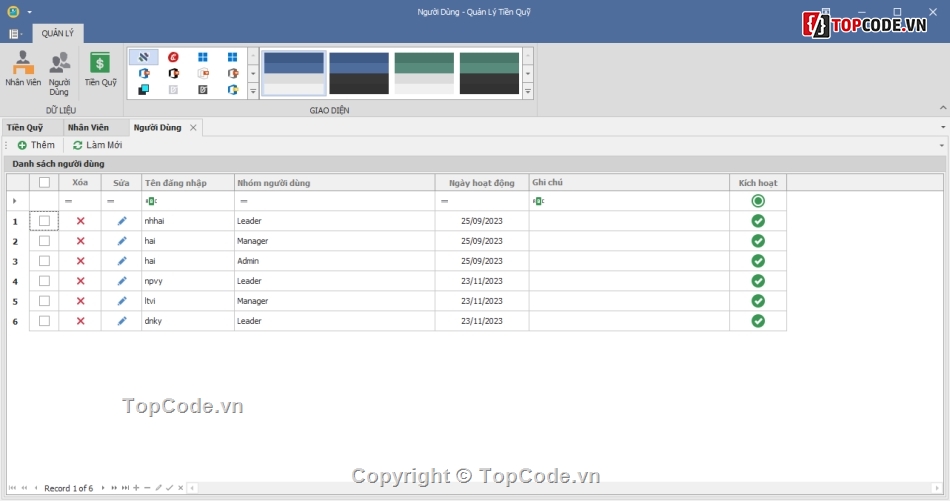Open the Nhân Viên ribbon icon
The height and width of the screenshot is (501, 950).
click(22, 70)
